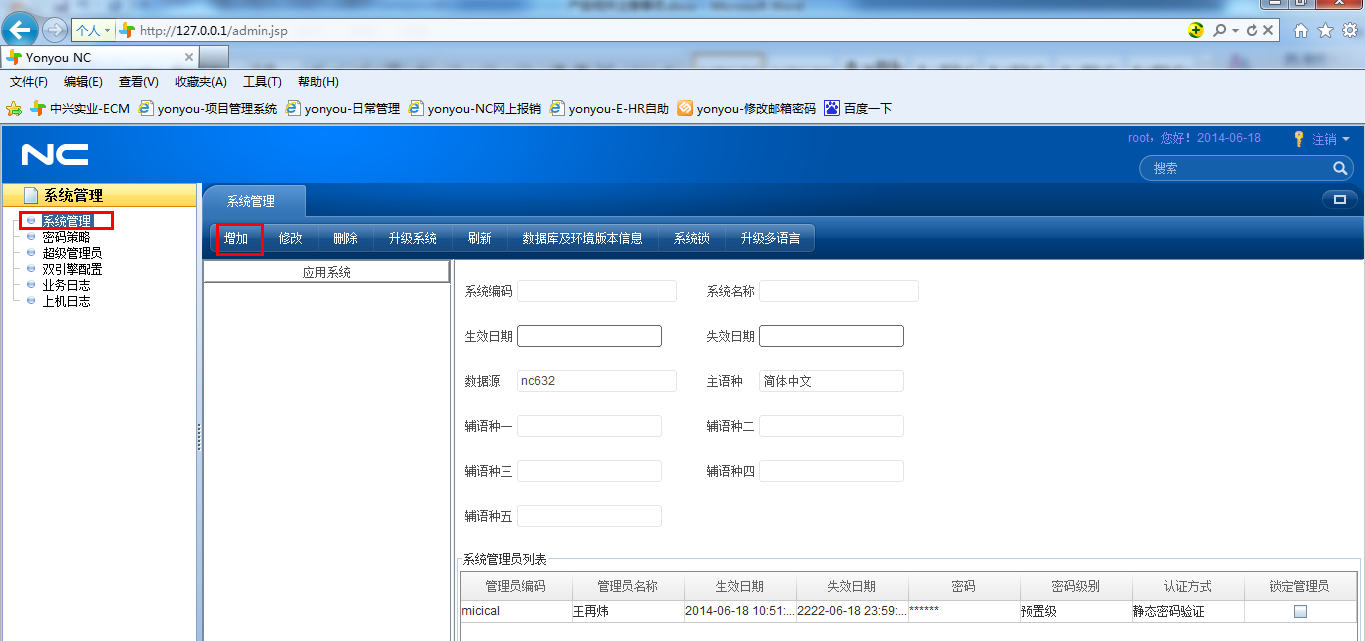
Task: Open the 帮助(H) menu
Action: click(x=318, y=82)
